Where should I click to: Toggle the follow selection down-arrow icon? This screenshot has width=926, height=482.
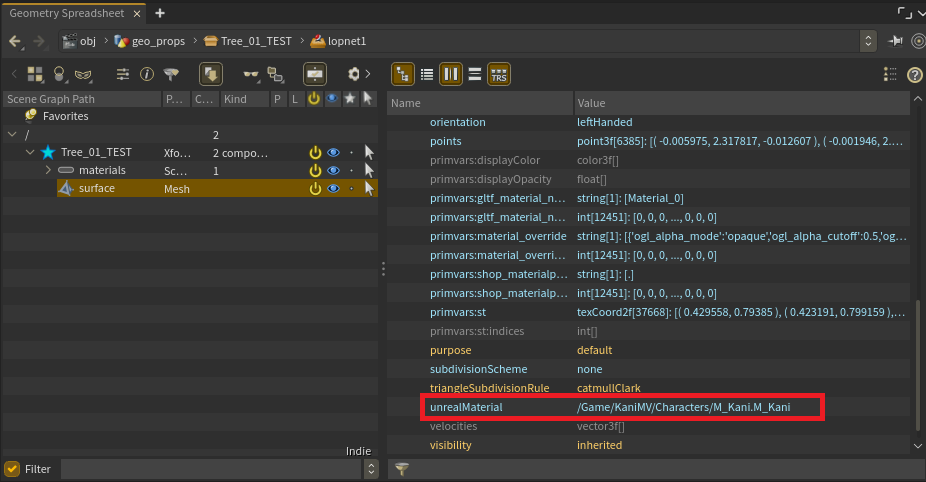[x=211, y=74]
